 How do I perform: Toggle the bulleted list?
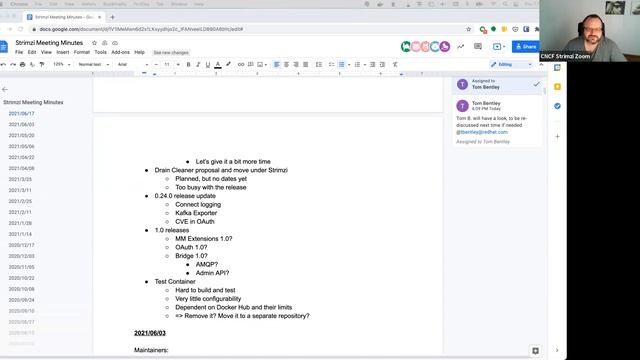click(342, 64)
